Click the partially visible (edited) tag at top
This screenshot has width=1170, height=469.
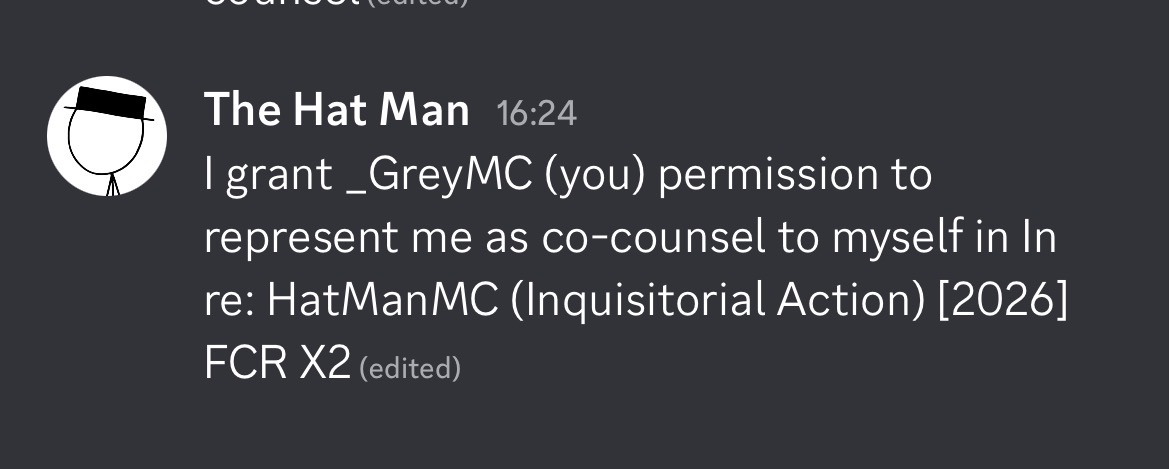[x=419, y=3]
